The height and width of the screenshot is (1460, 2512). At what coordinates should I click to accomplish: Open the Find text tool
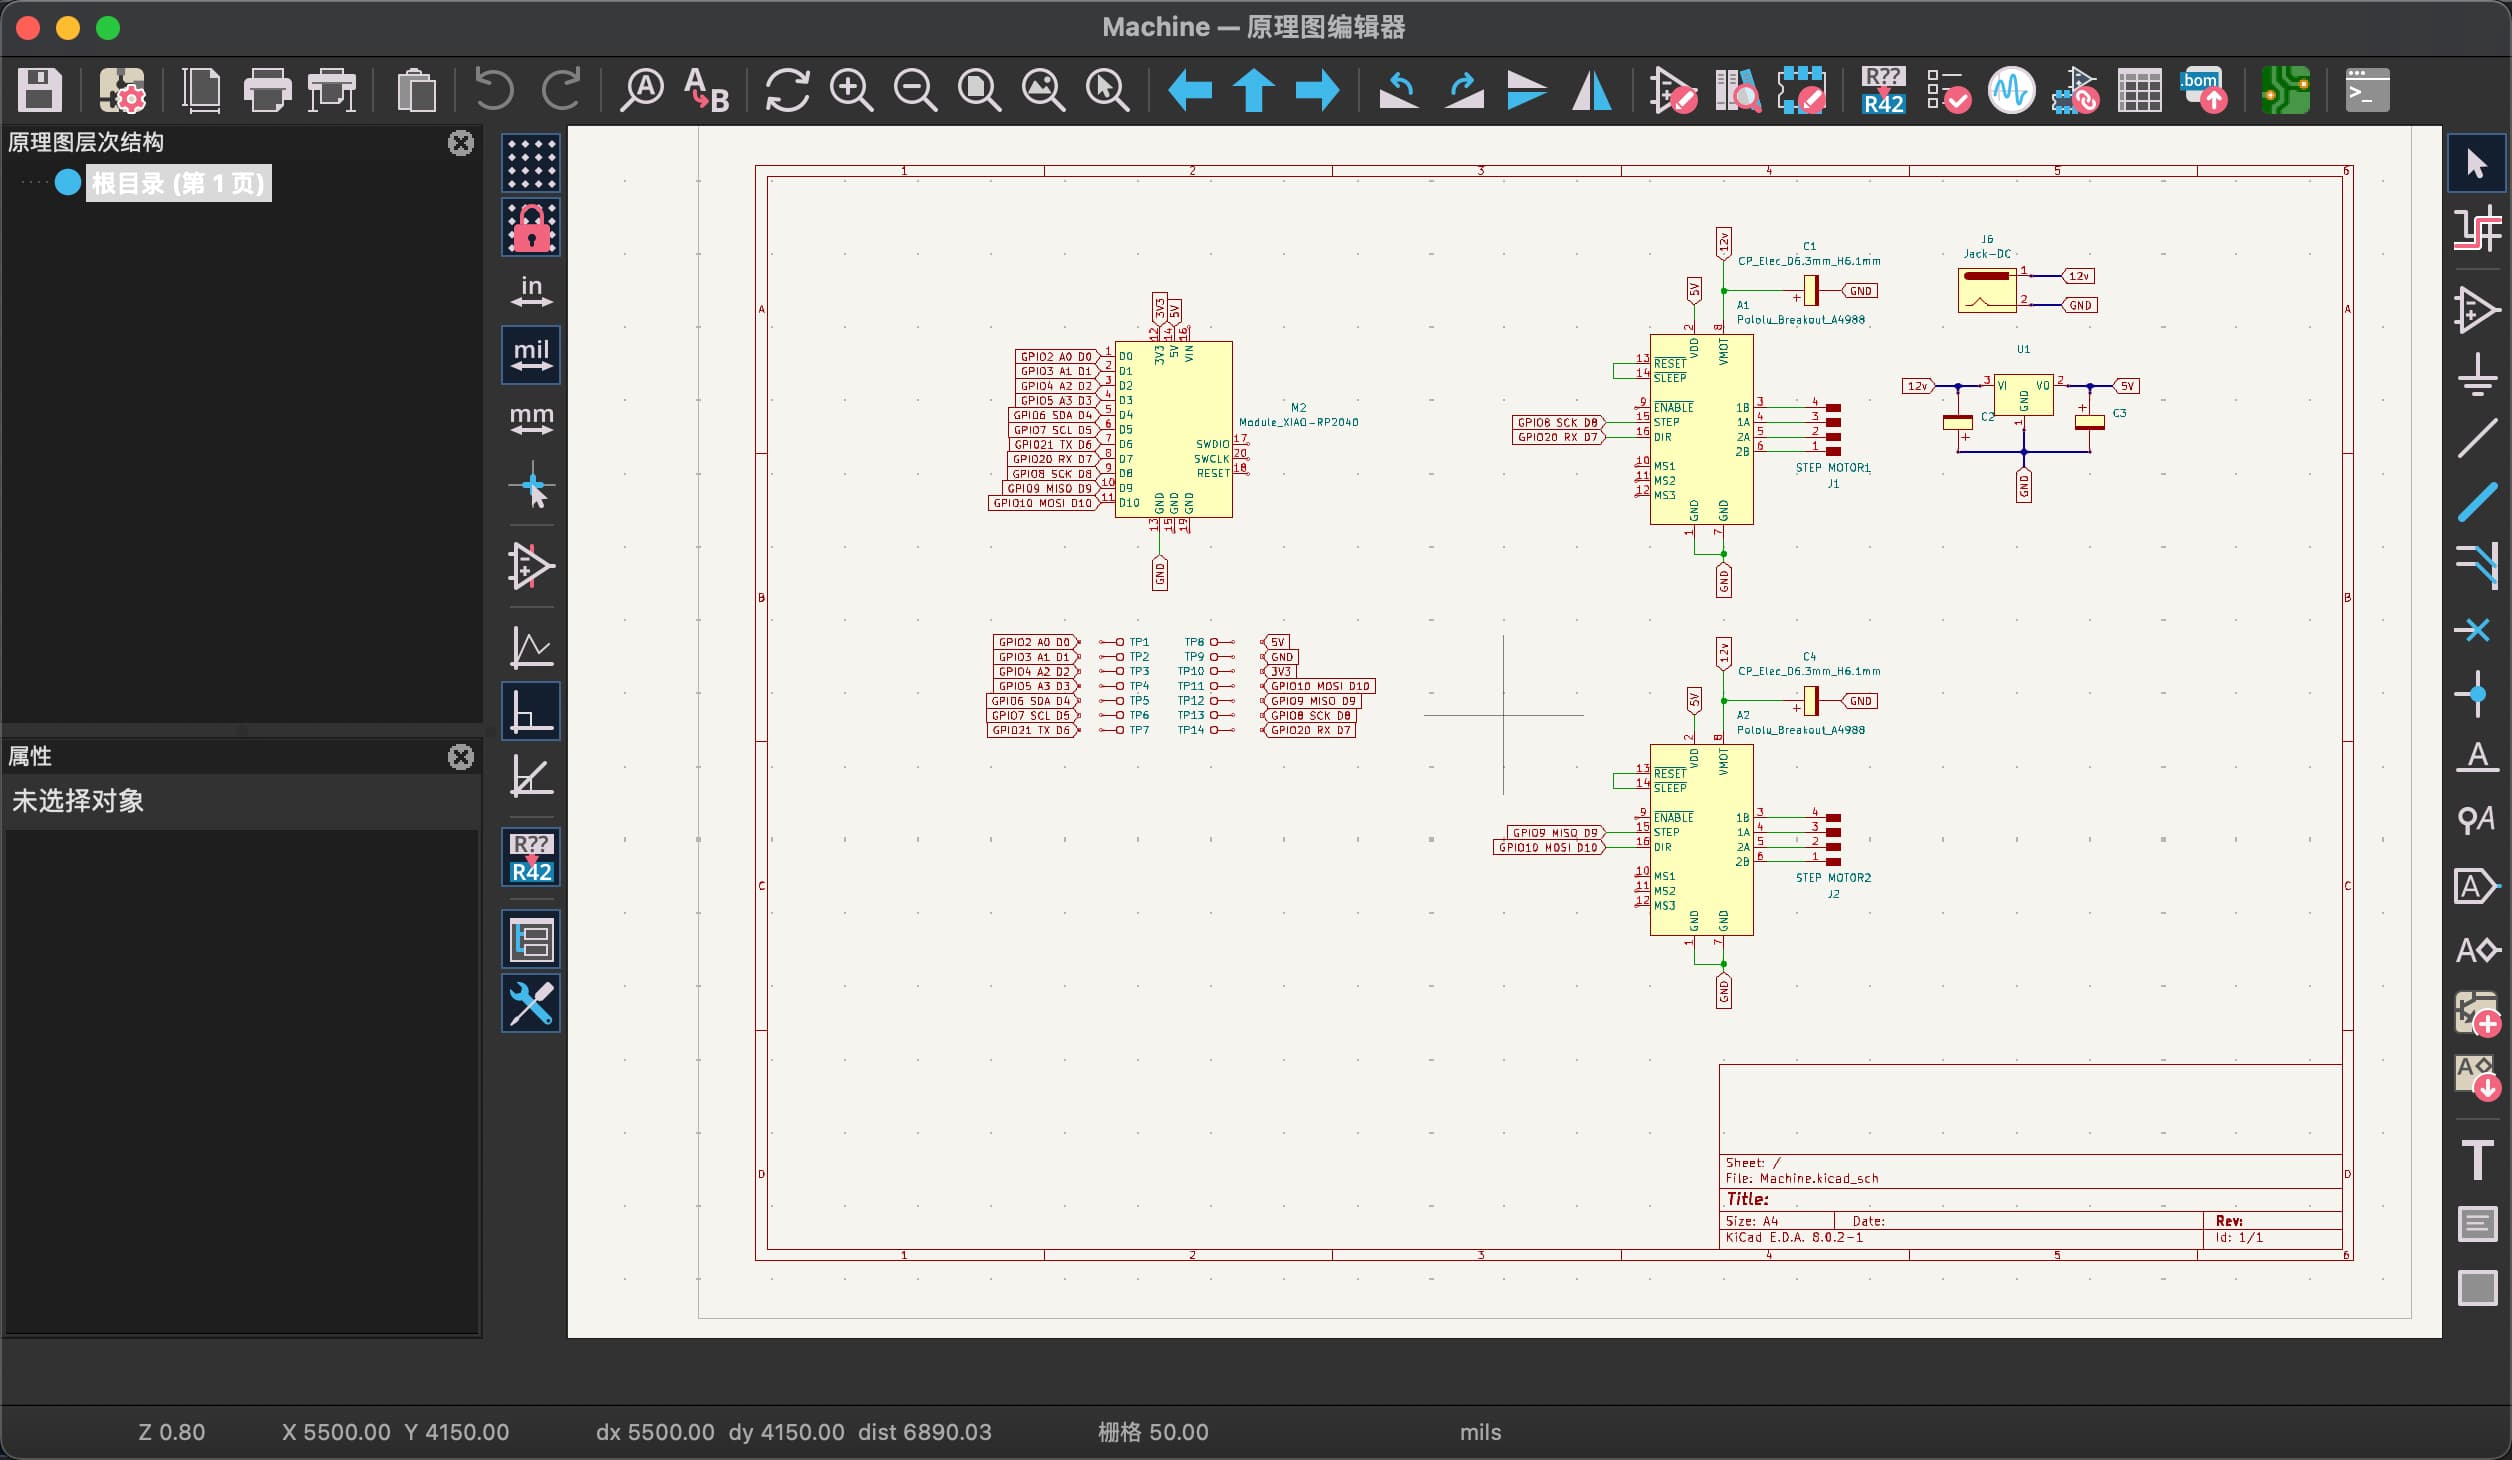[x=642, y=91]
